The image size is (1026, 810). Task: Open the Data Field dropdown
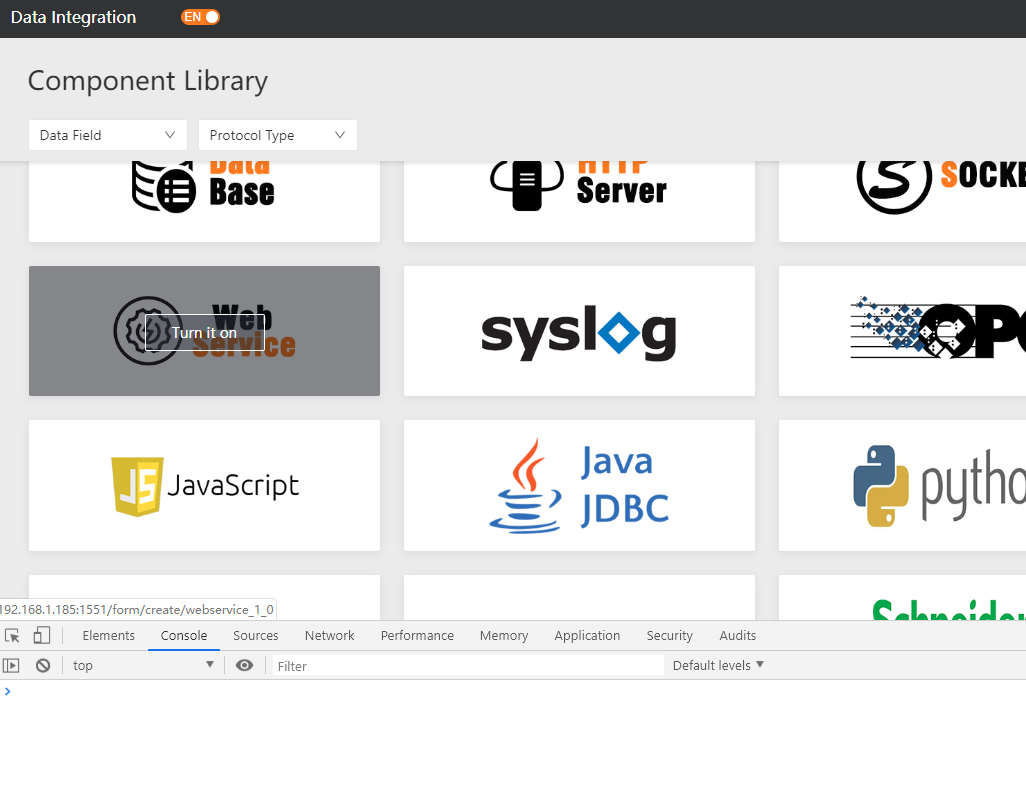108,135
